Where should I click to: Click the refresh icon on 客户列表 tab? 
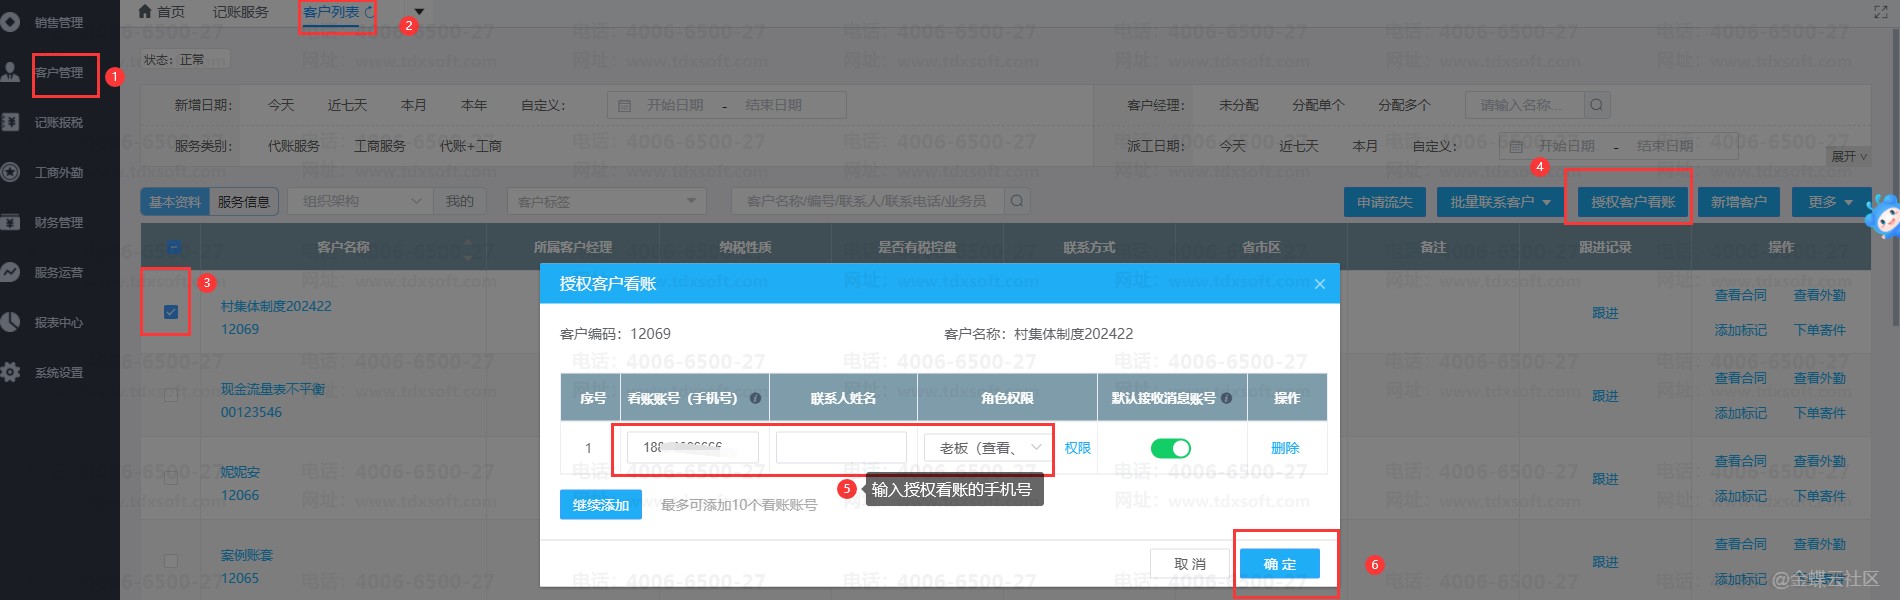369,12
